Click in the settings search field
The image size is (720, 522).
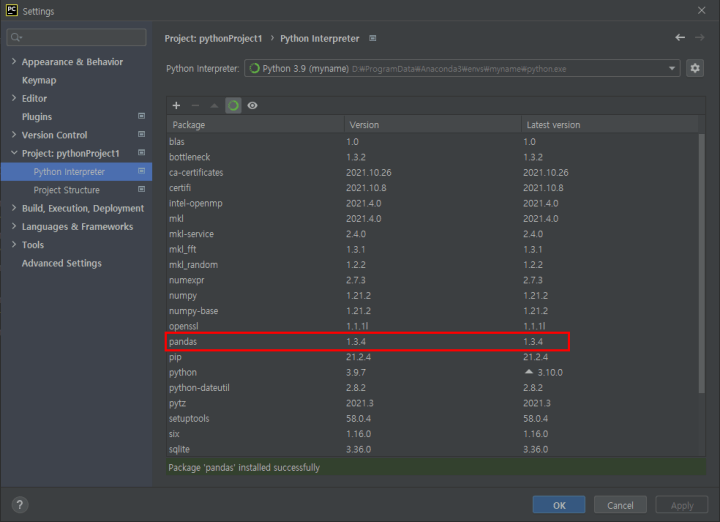click(76, 37)
